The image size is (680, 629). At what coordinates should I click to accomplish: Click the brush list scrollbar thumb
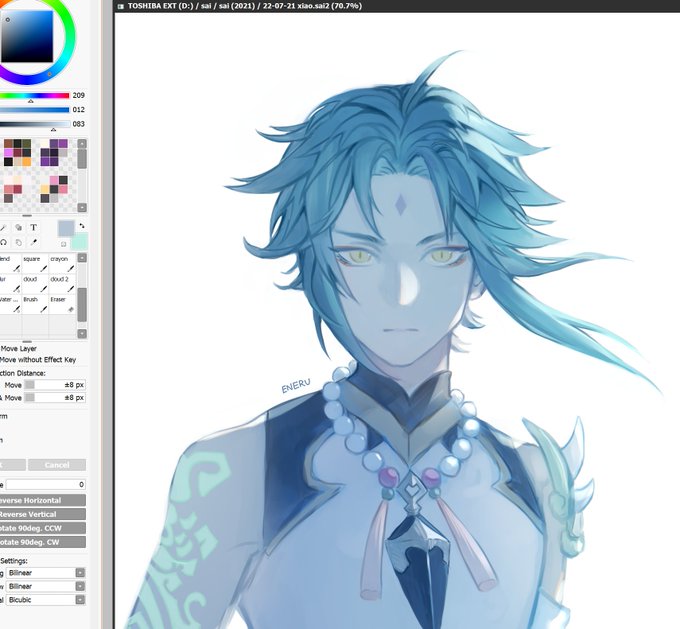pyautogui.click(x=82, y=305)
